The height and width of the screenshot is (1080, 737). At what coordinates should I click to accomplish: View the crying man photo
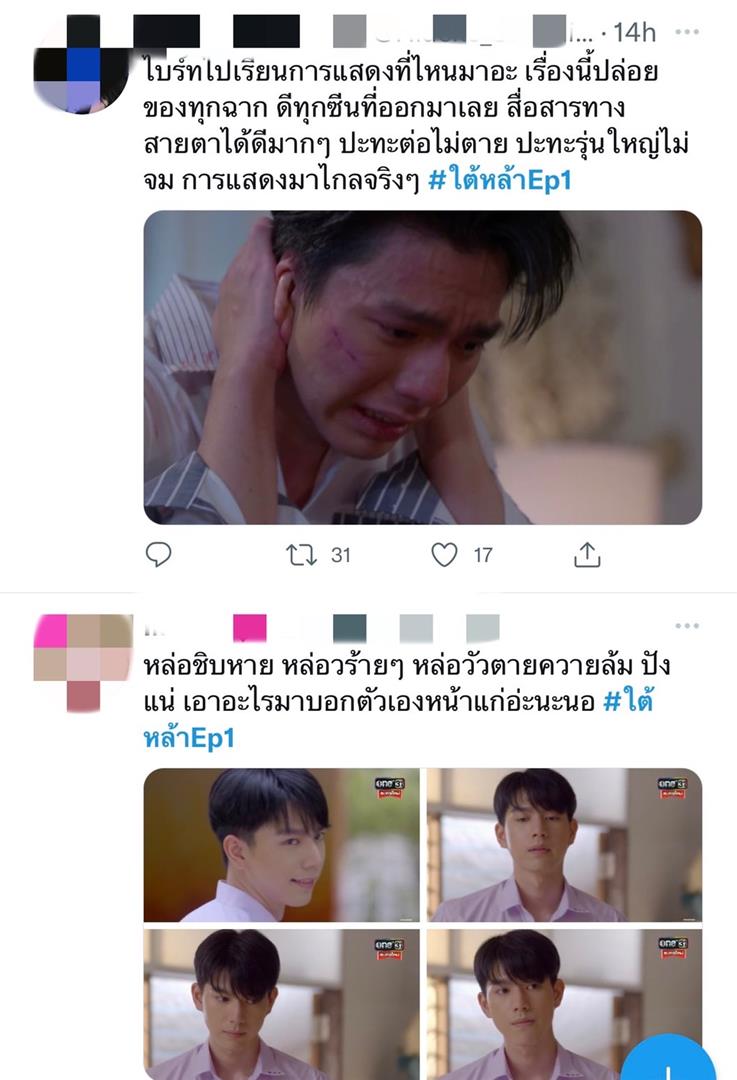point(422,367)
